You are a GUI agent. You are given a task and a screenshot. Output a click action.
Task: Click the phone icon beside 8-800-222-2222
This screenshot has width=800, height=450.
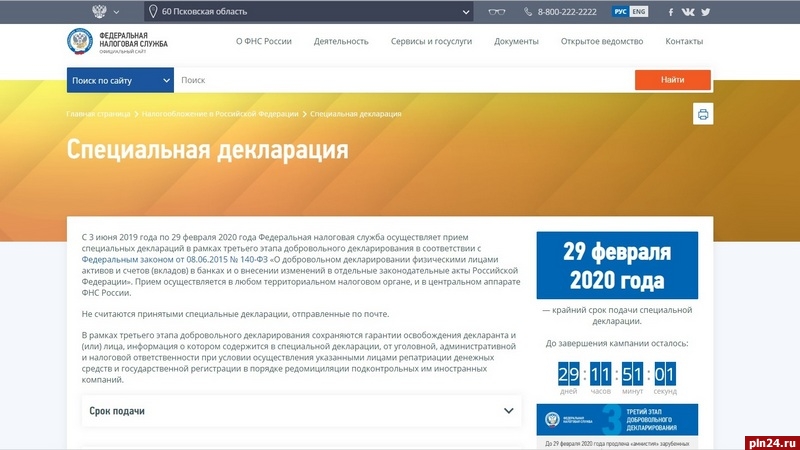coord(528,12)
